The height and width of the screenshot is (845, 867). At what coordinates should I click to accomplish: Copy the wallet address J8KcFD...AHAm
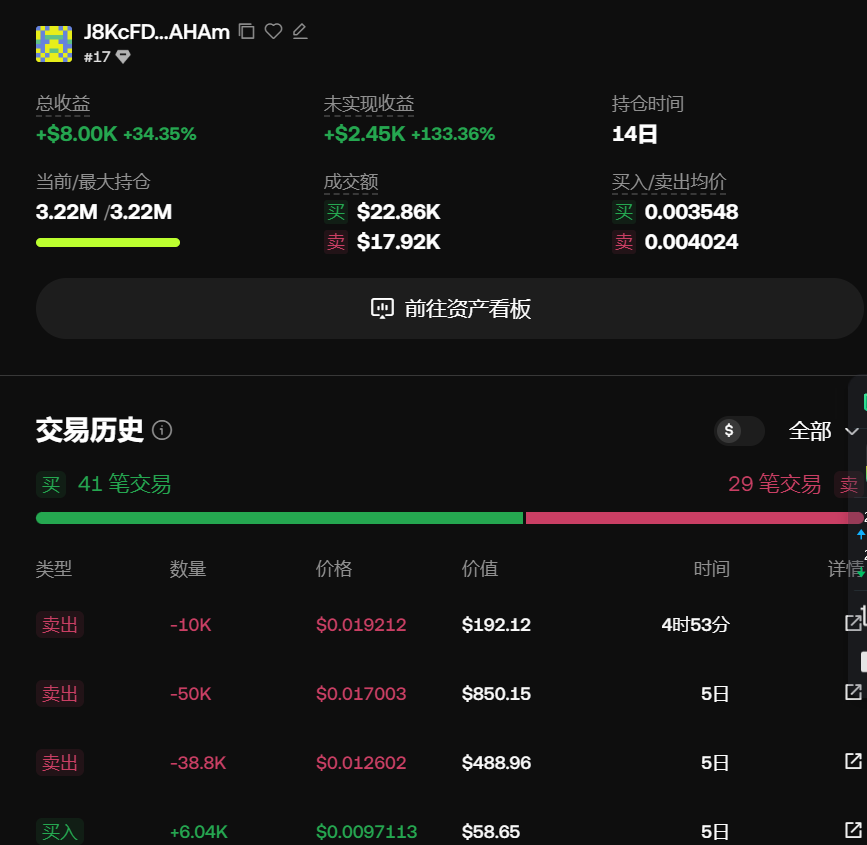(x=247, y=32)
